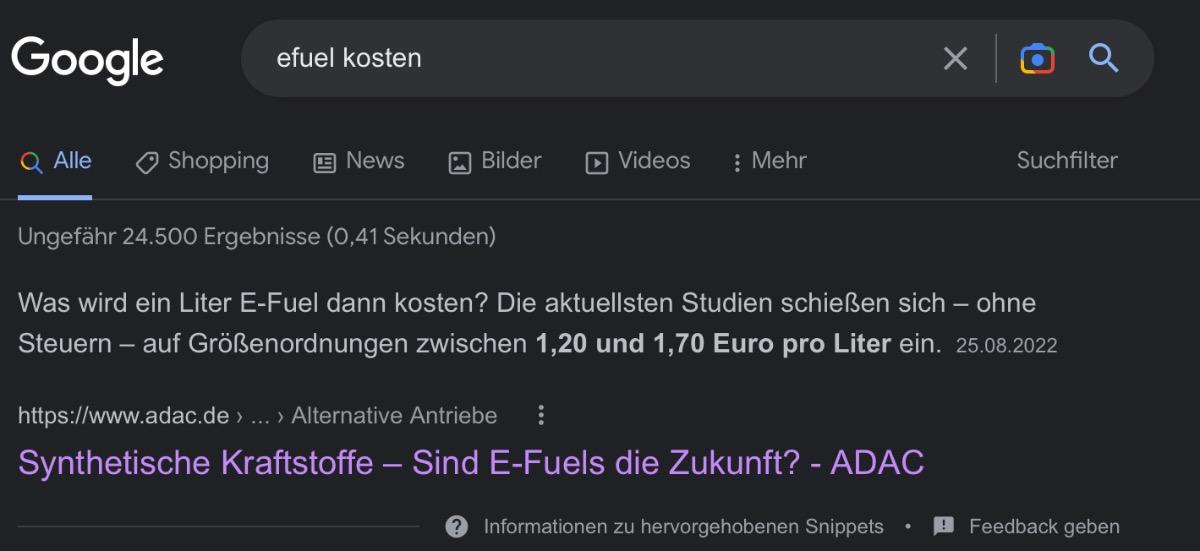Click the question mark help icon

[457, 526]
